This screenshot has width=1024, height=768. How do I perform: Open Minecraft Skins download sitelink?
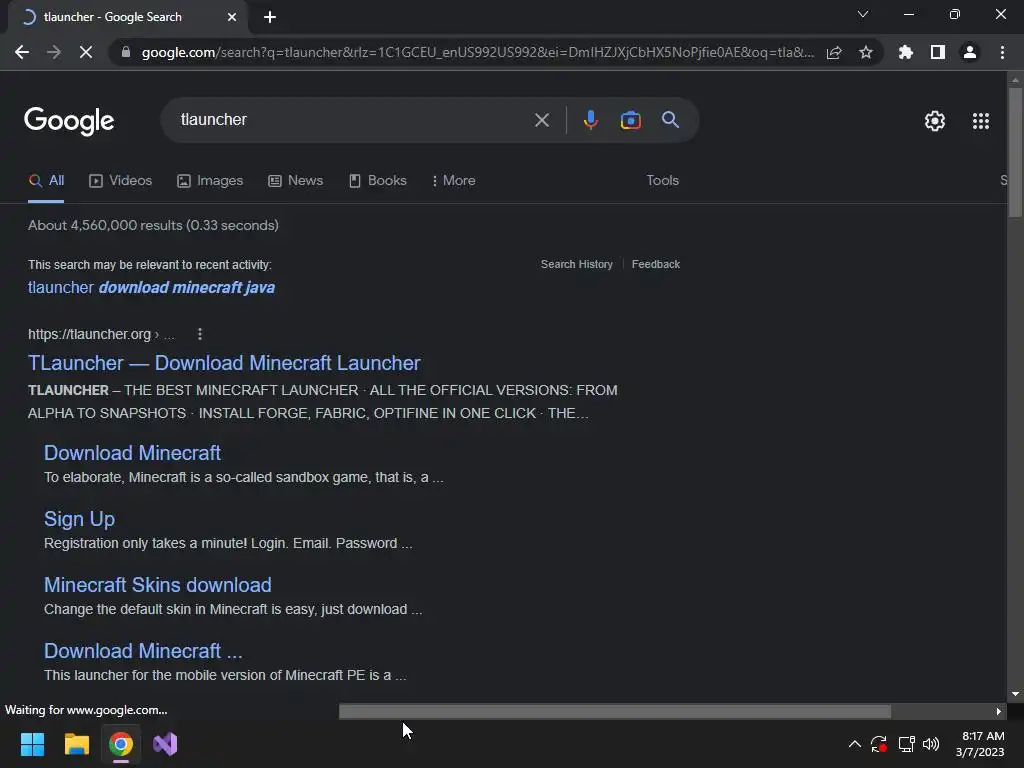[x=157, y=584]
